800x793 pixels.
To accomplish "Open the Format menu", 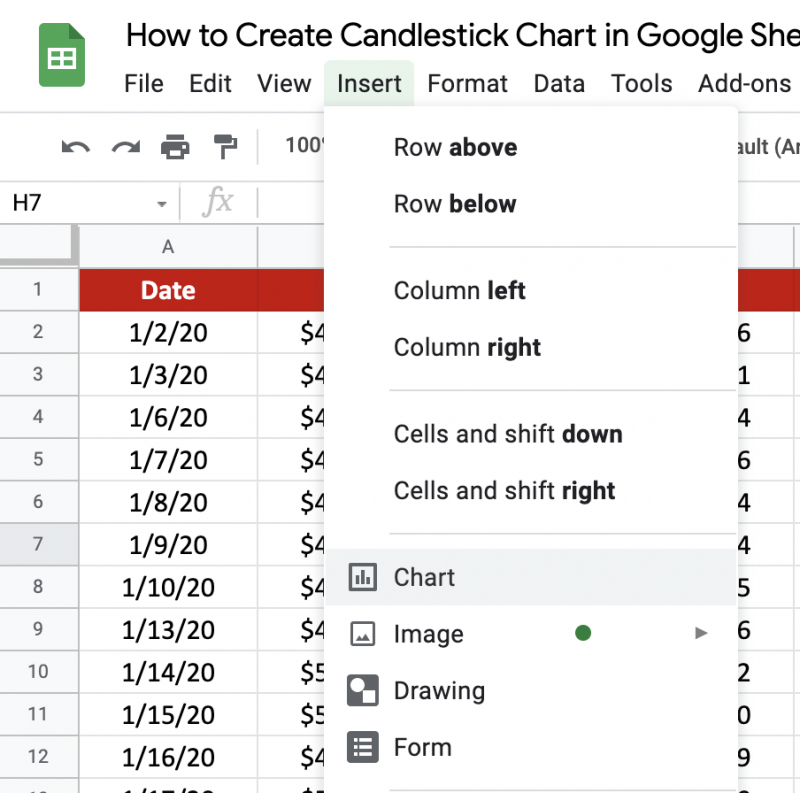I will pos(467,84).
